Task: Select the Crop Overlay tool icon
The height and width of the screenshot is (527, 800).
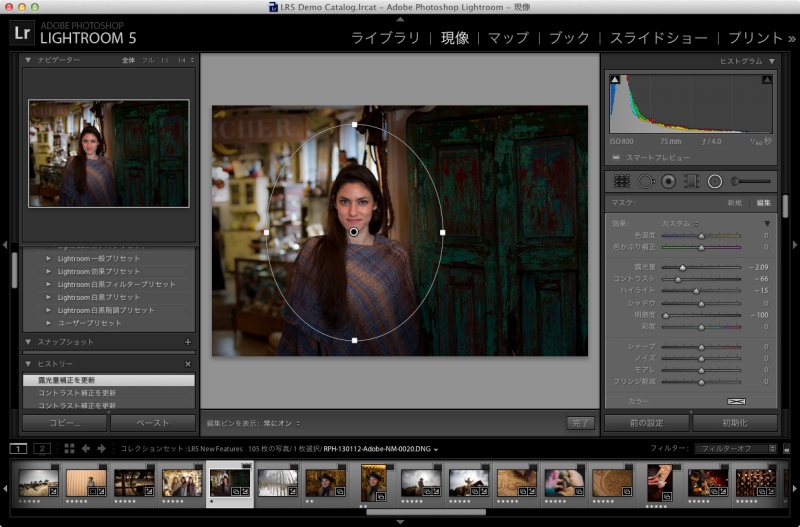Action: click(621, 181)
